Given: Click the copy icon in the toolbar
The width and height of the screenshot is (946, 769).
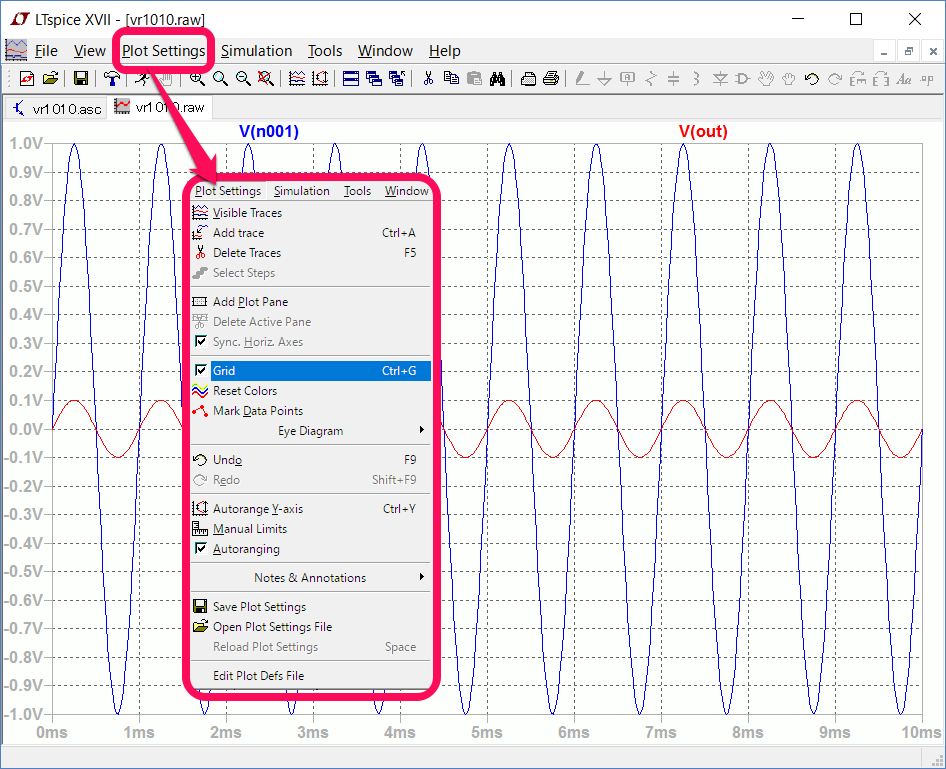Looking at the screenshot, I should pos(451,78).
